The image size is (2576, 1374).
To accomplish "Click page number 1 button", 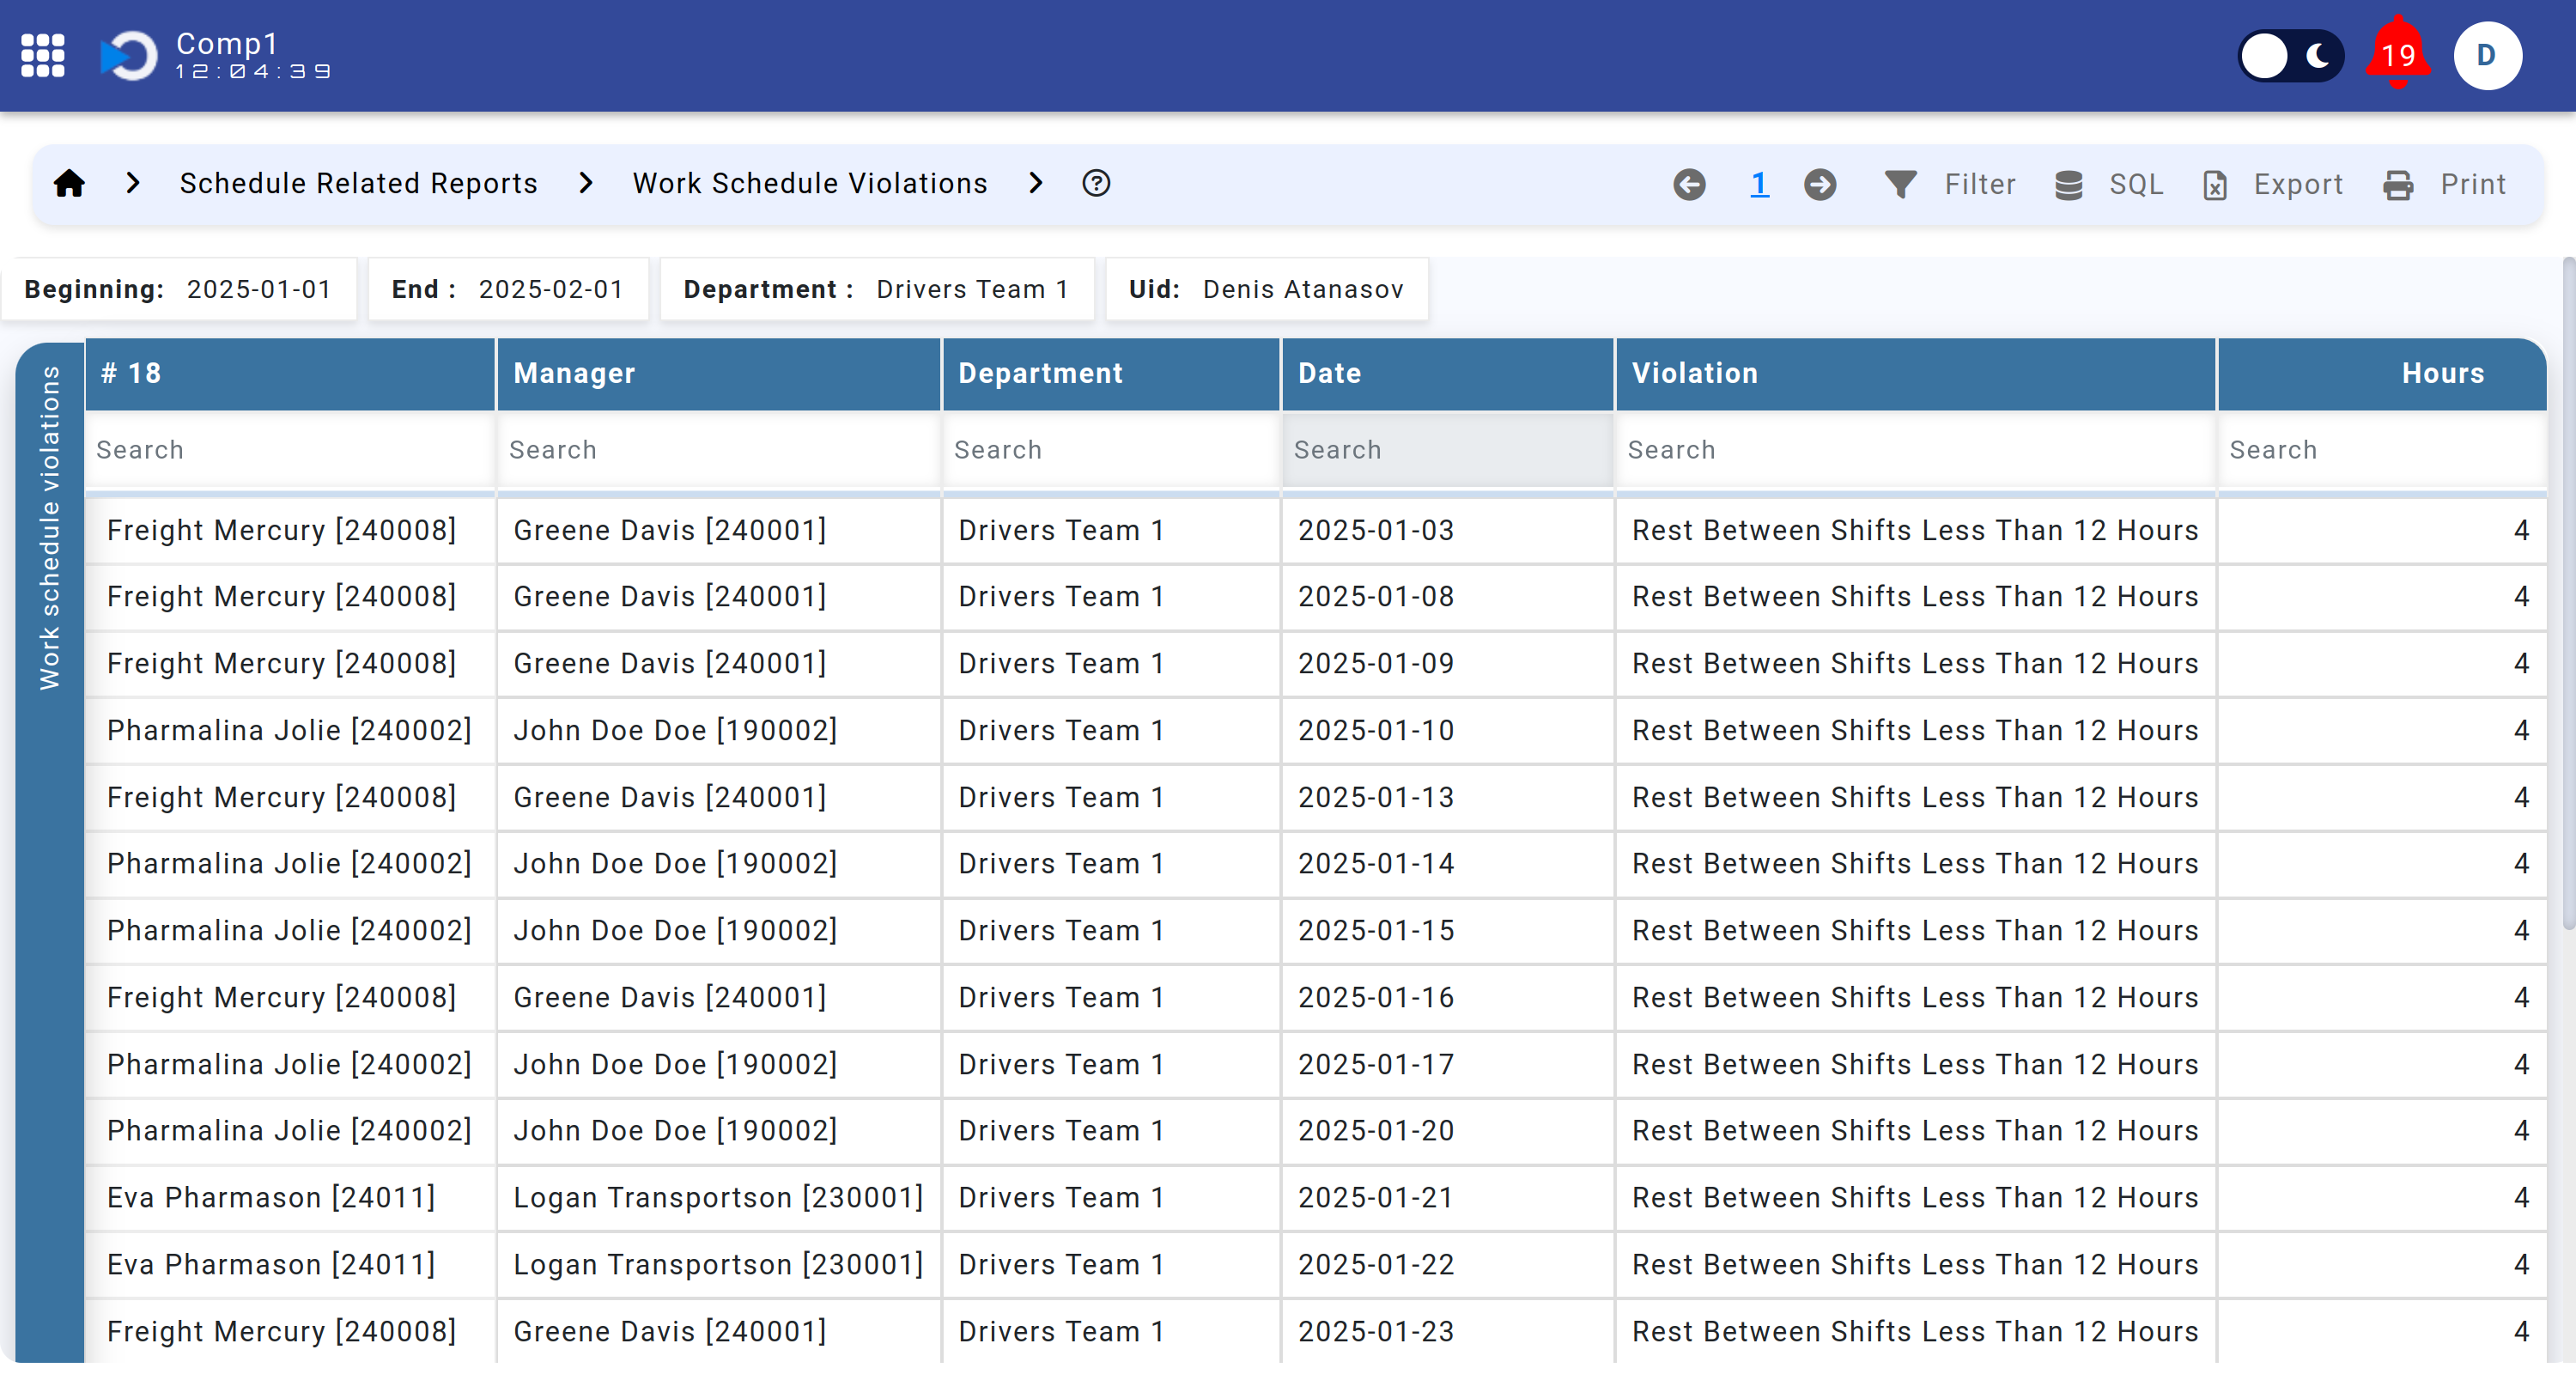I will (x=1762, y=182).
